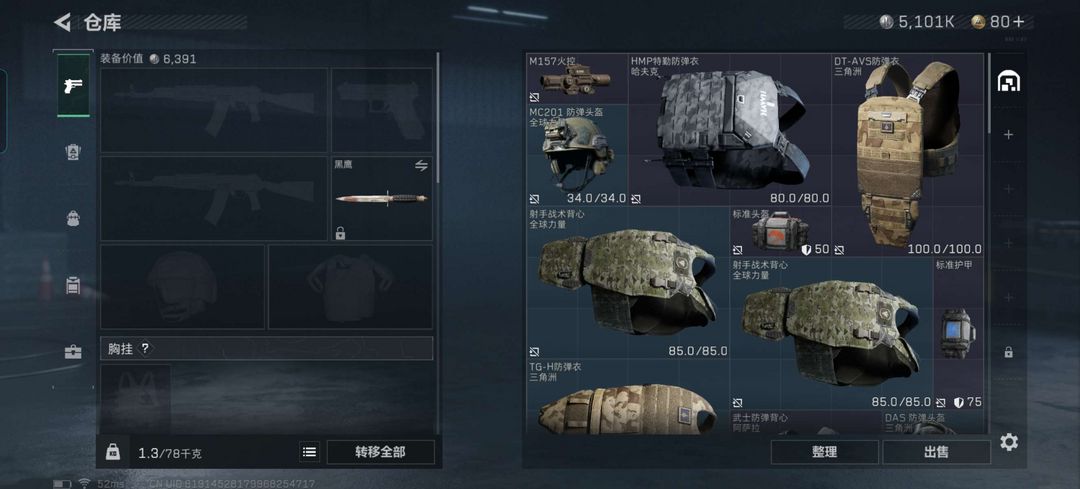Swap melee weapon using arrows icon
This screenshot has height=489, width=1080.
421,165
